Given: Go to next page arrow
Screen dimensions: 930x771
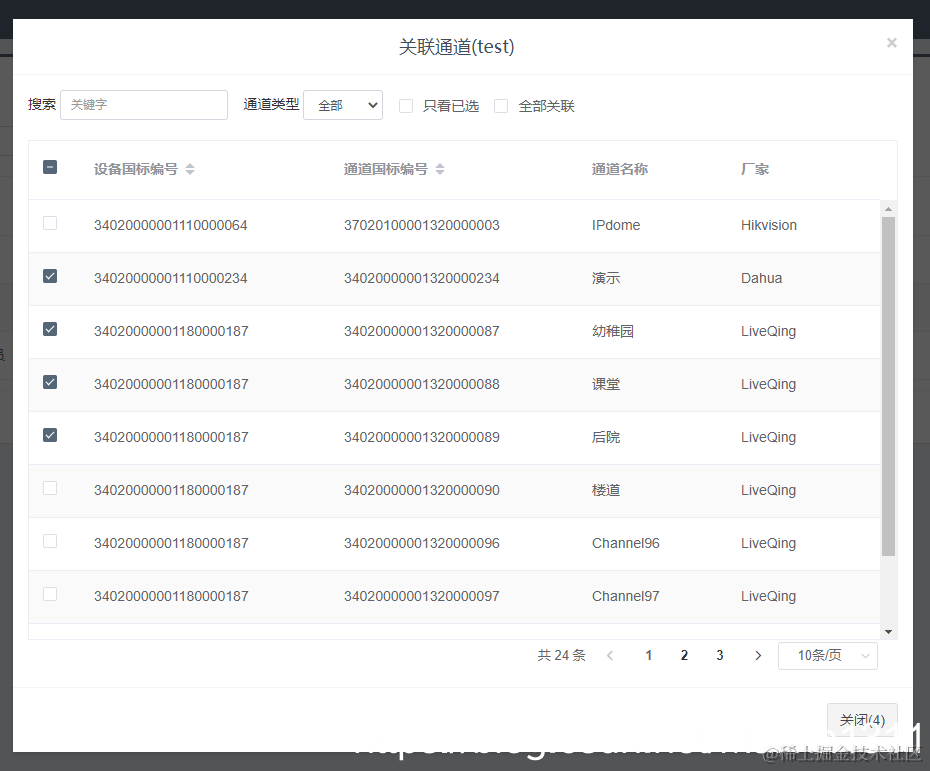Looking at the screenshot, I should click(757, 655).
